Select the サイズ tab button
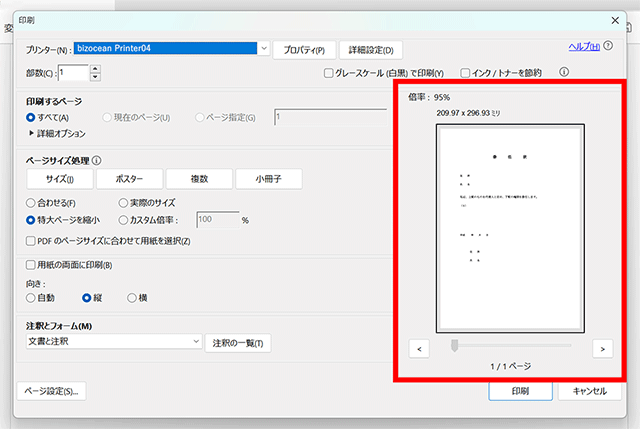The image size is (640, 429). pyautogui.click(x=60, y=179)
